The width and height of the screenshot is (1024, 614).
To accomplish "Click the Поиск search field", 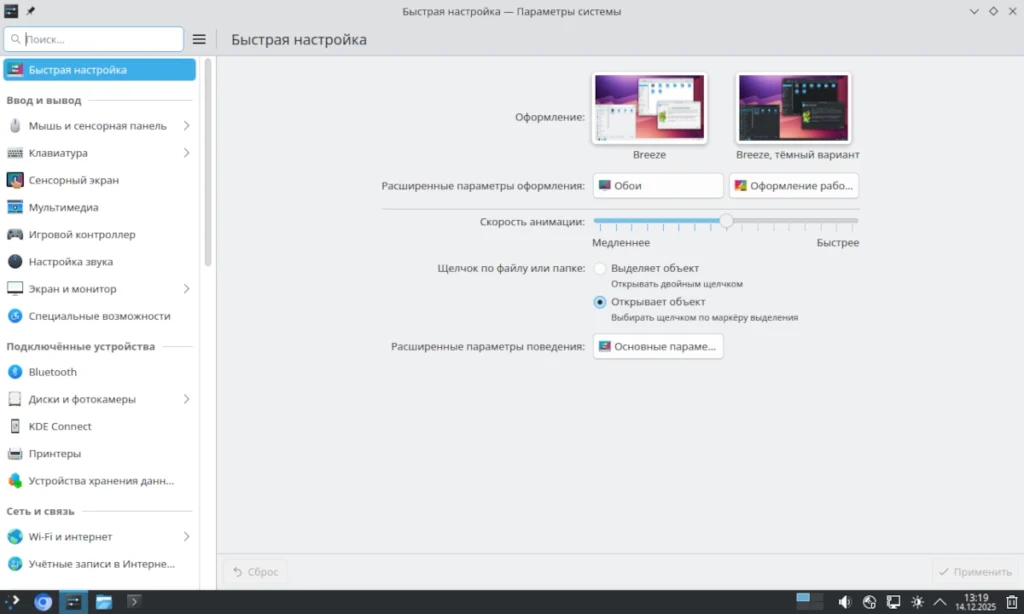I will (x=93, y=39).
